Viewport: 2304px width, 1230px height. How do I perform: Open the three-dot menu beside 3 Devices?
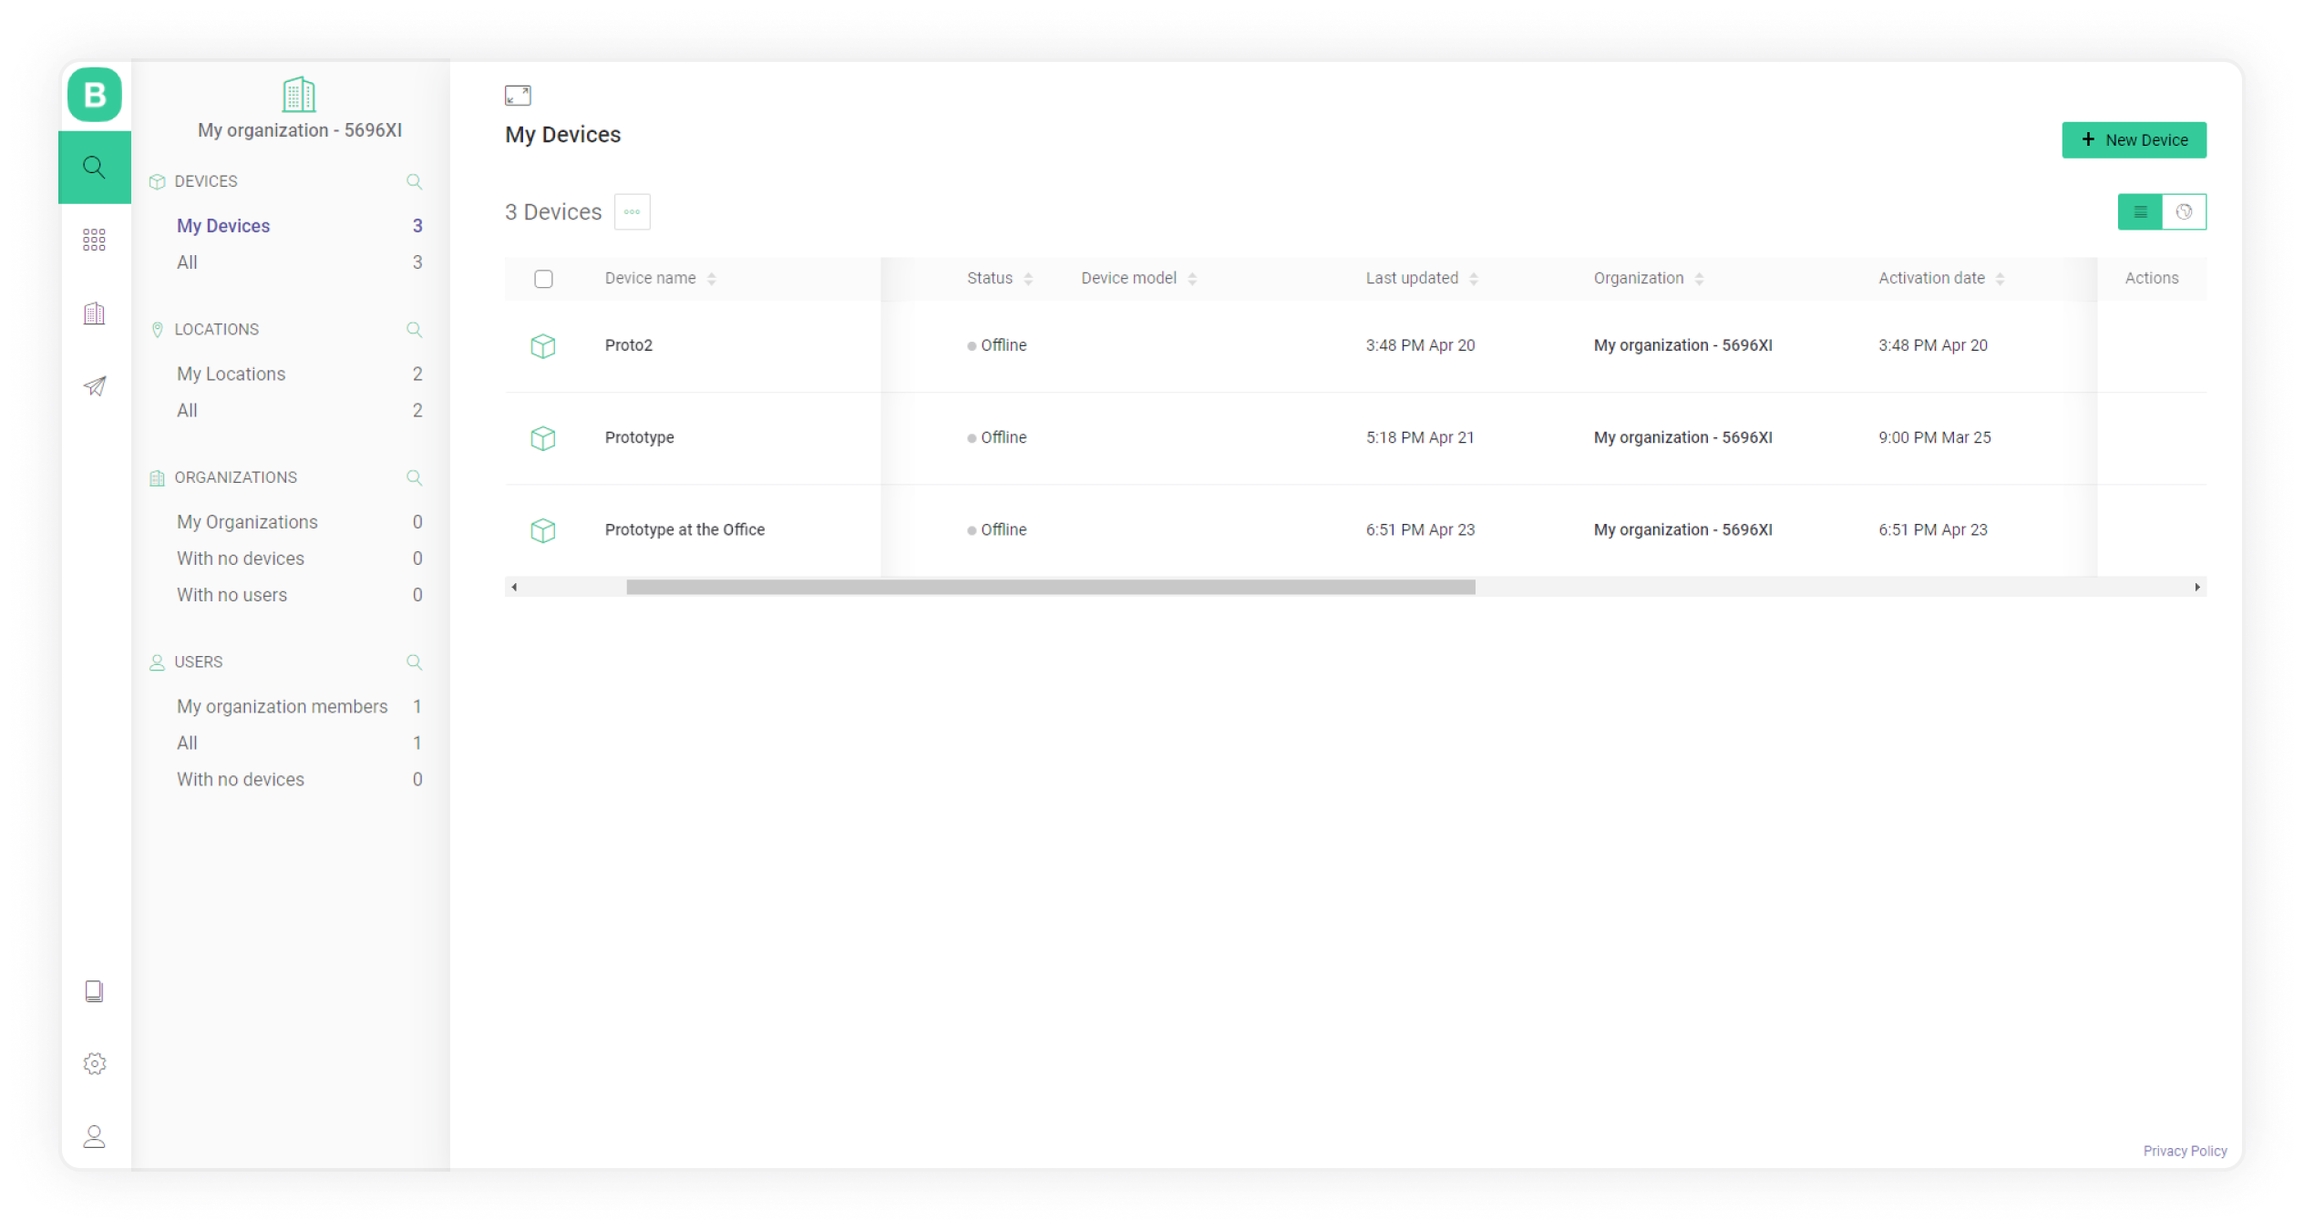pyautogui.click(x=632, y=212)
